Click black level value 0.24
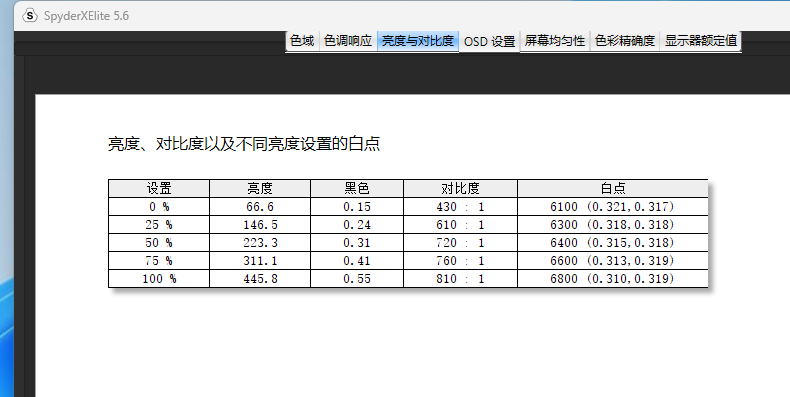Screen dimensions: 790x397 [x=357, y=225]
